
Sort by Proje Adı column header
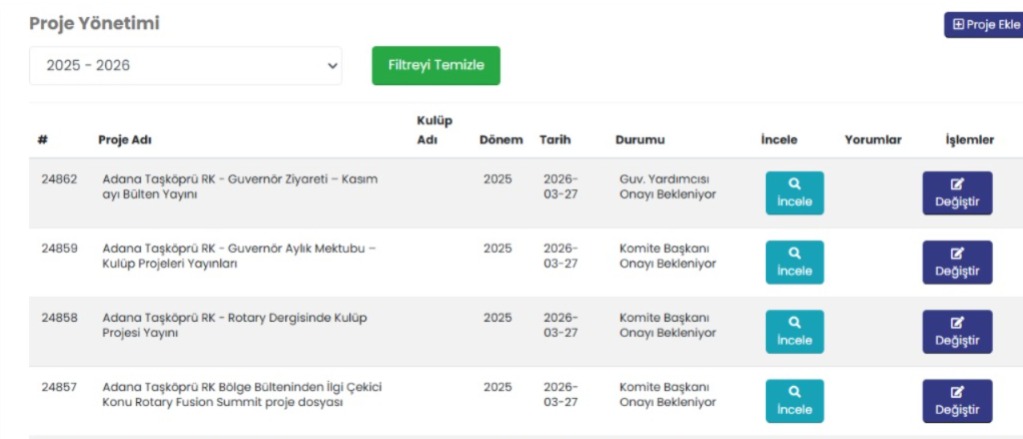tap(125, 140)
